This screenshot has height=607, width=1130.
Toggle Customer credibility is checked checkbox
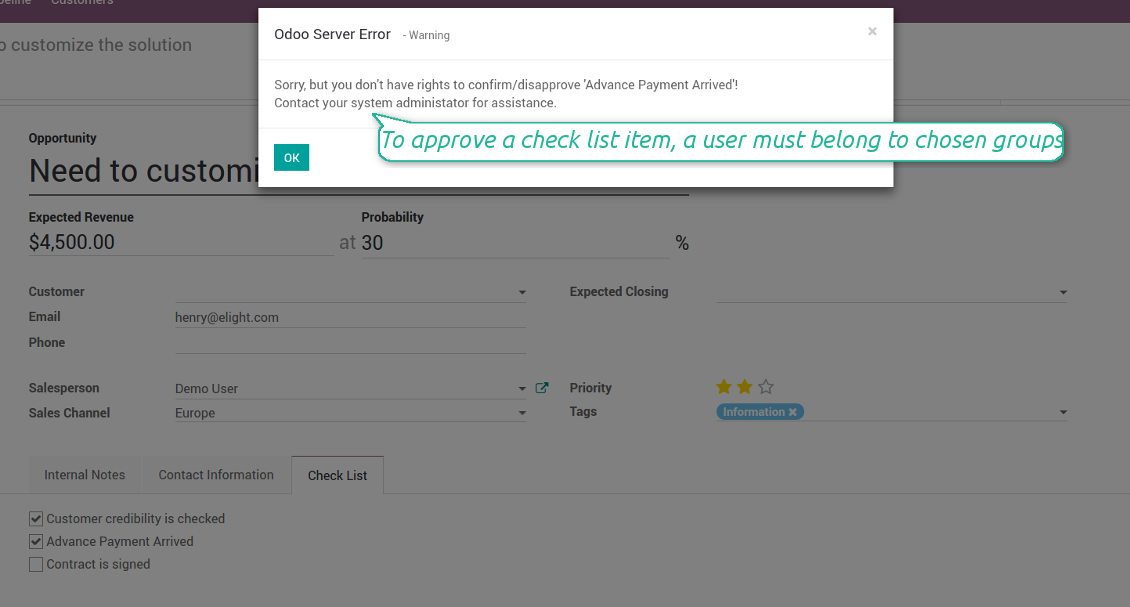tap(36, 519)
